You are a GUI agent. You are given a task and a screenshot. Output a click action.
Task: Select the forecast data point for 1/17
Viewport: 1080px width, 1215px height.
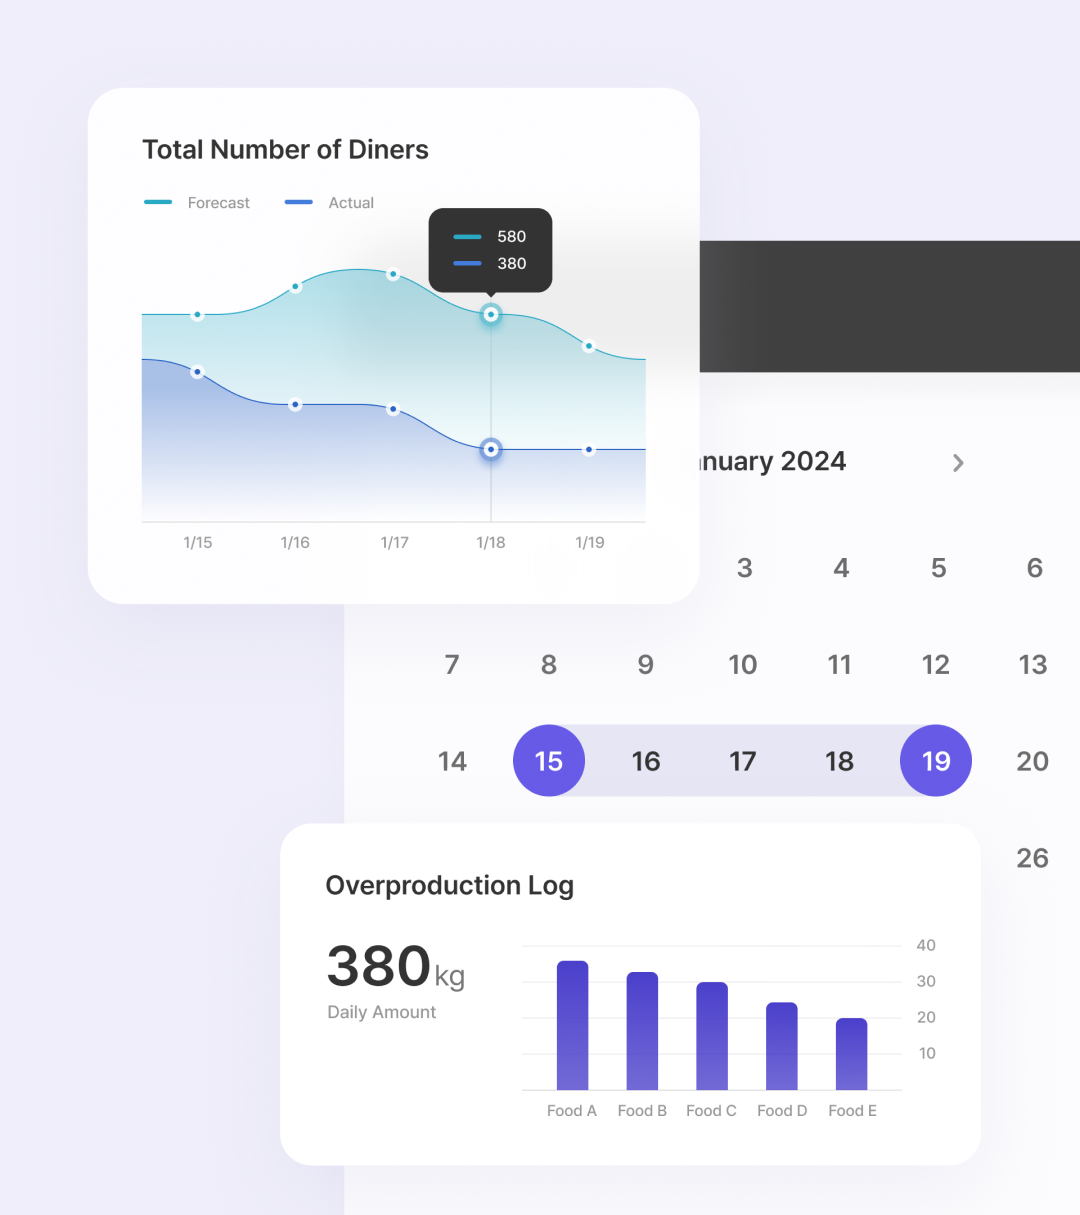pos(393,274)
